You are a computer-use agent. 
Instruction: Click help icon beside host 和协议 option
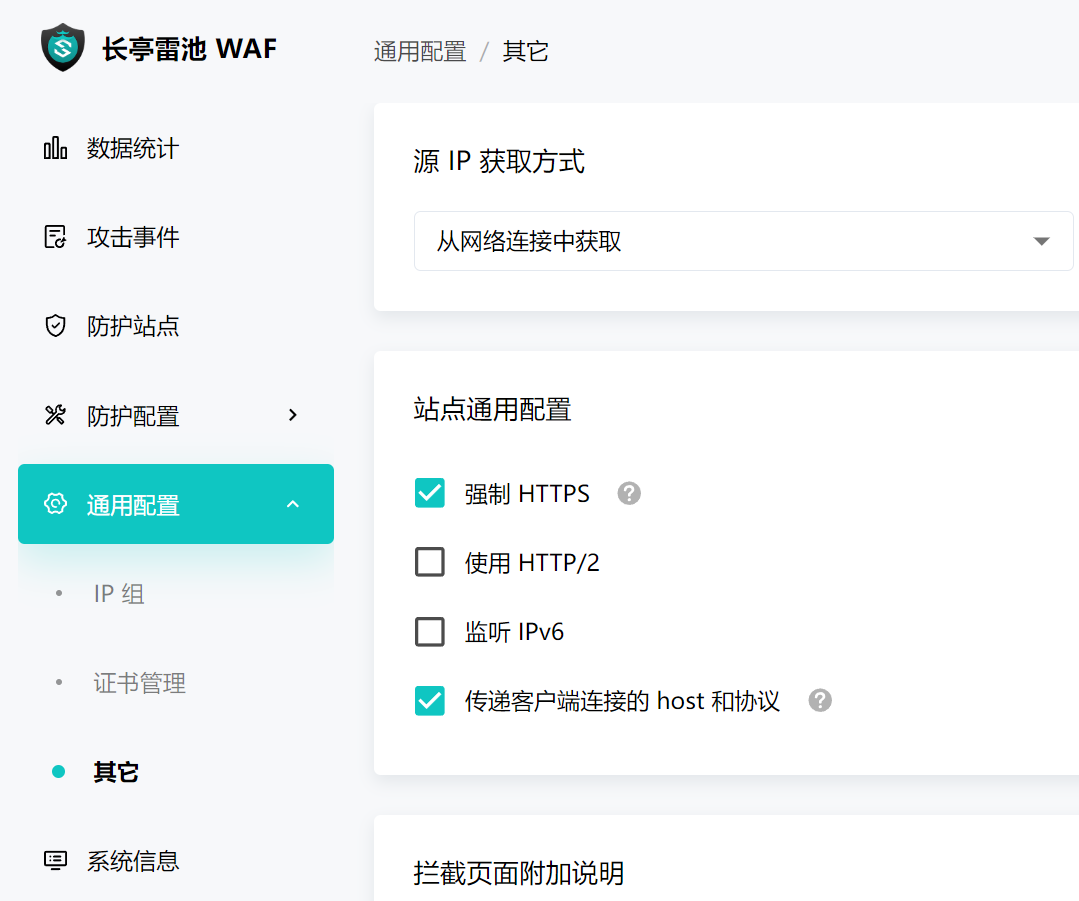[x=820, y=701]
